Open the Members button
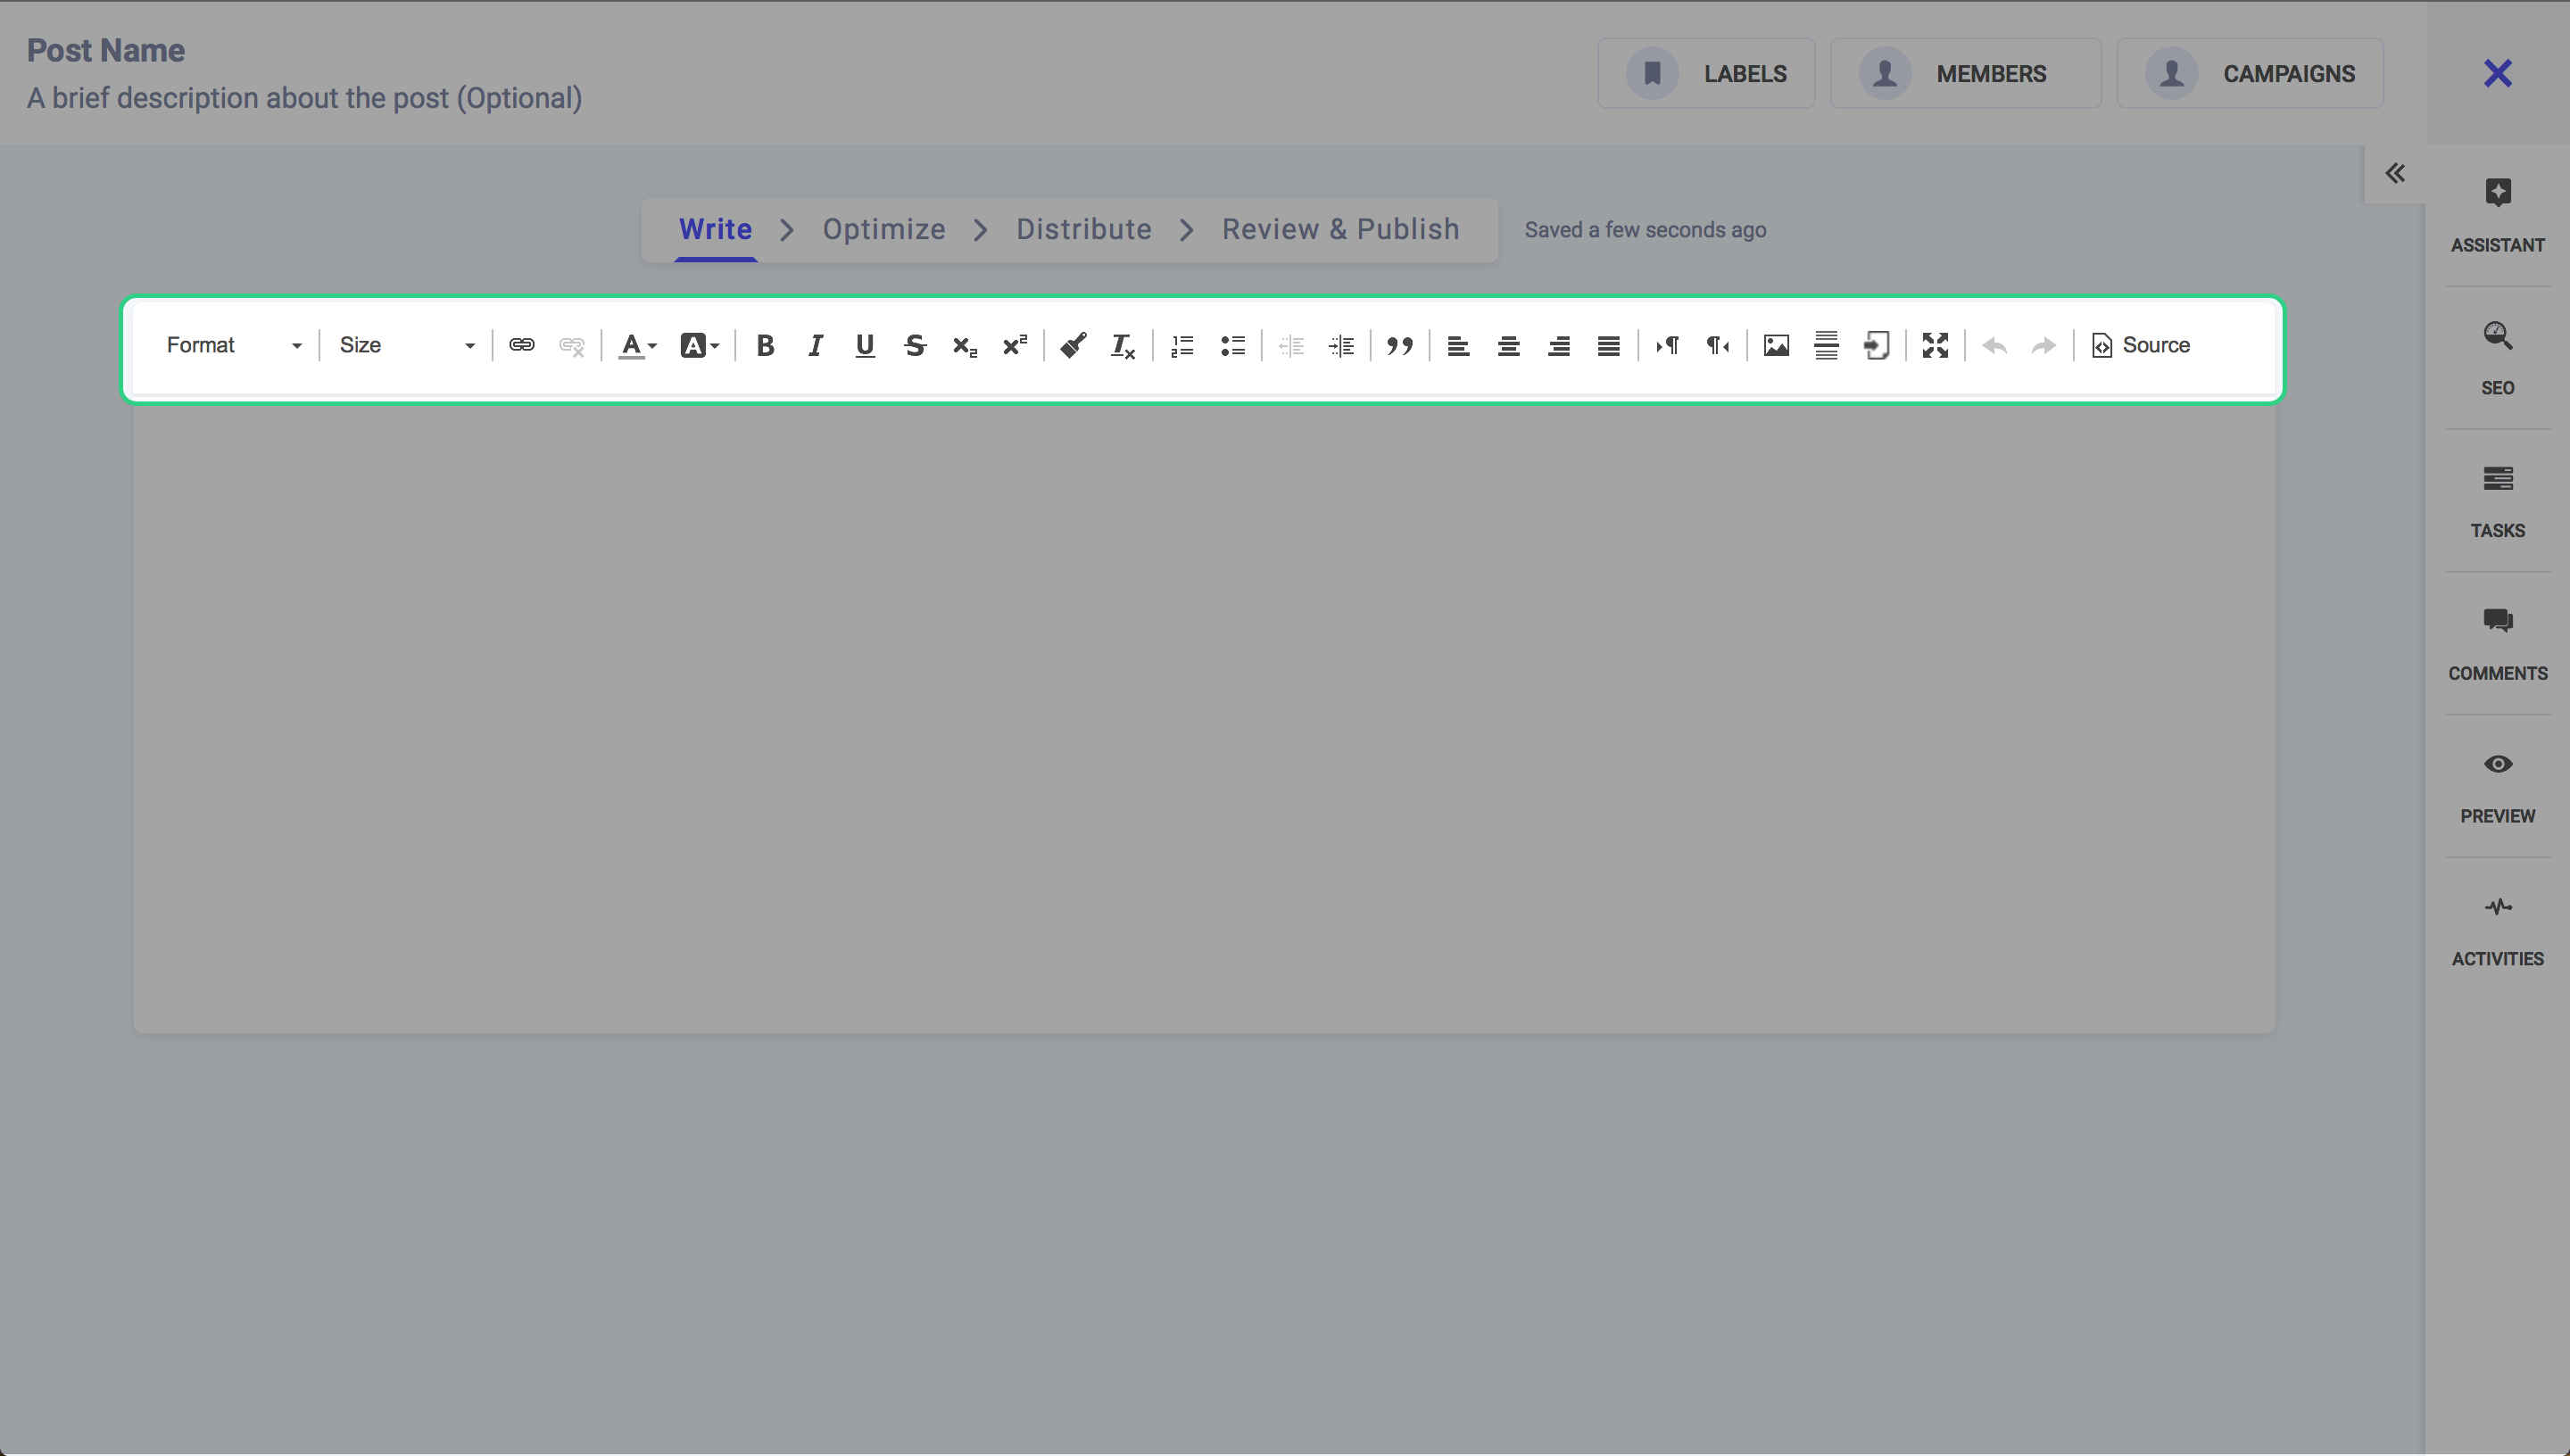 (x=1965, y=73)
